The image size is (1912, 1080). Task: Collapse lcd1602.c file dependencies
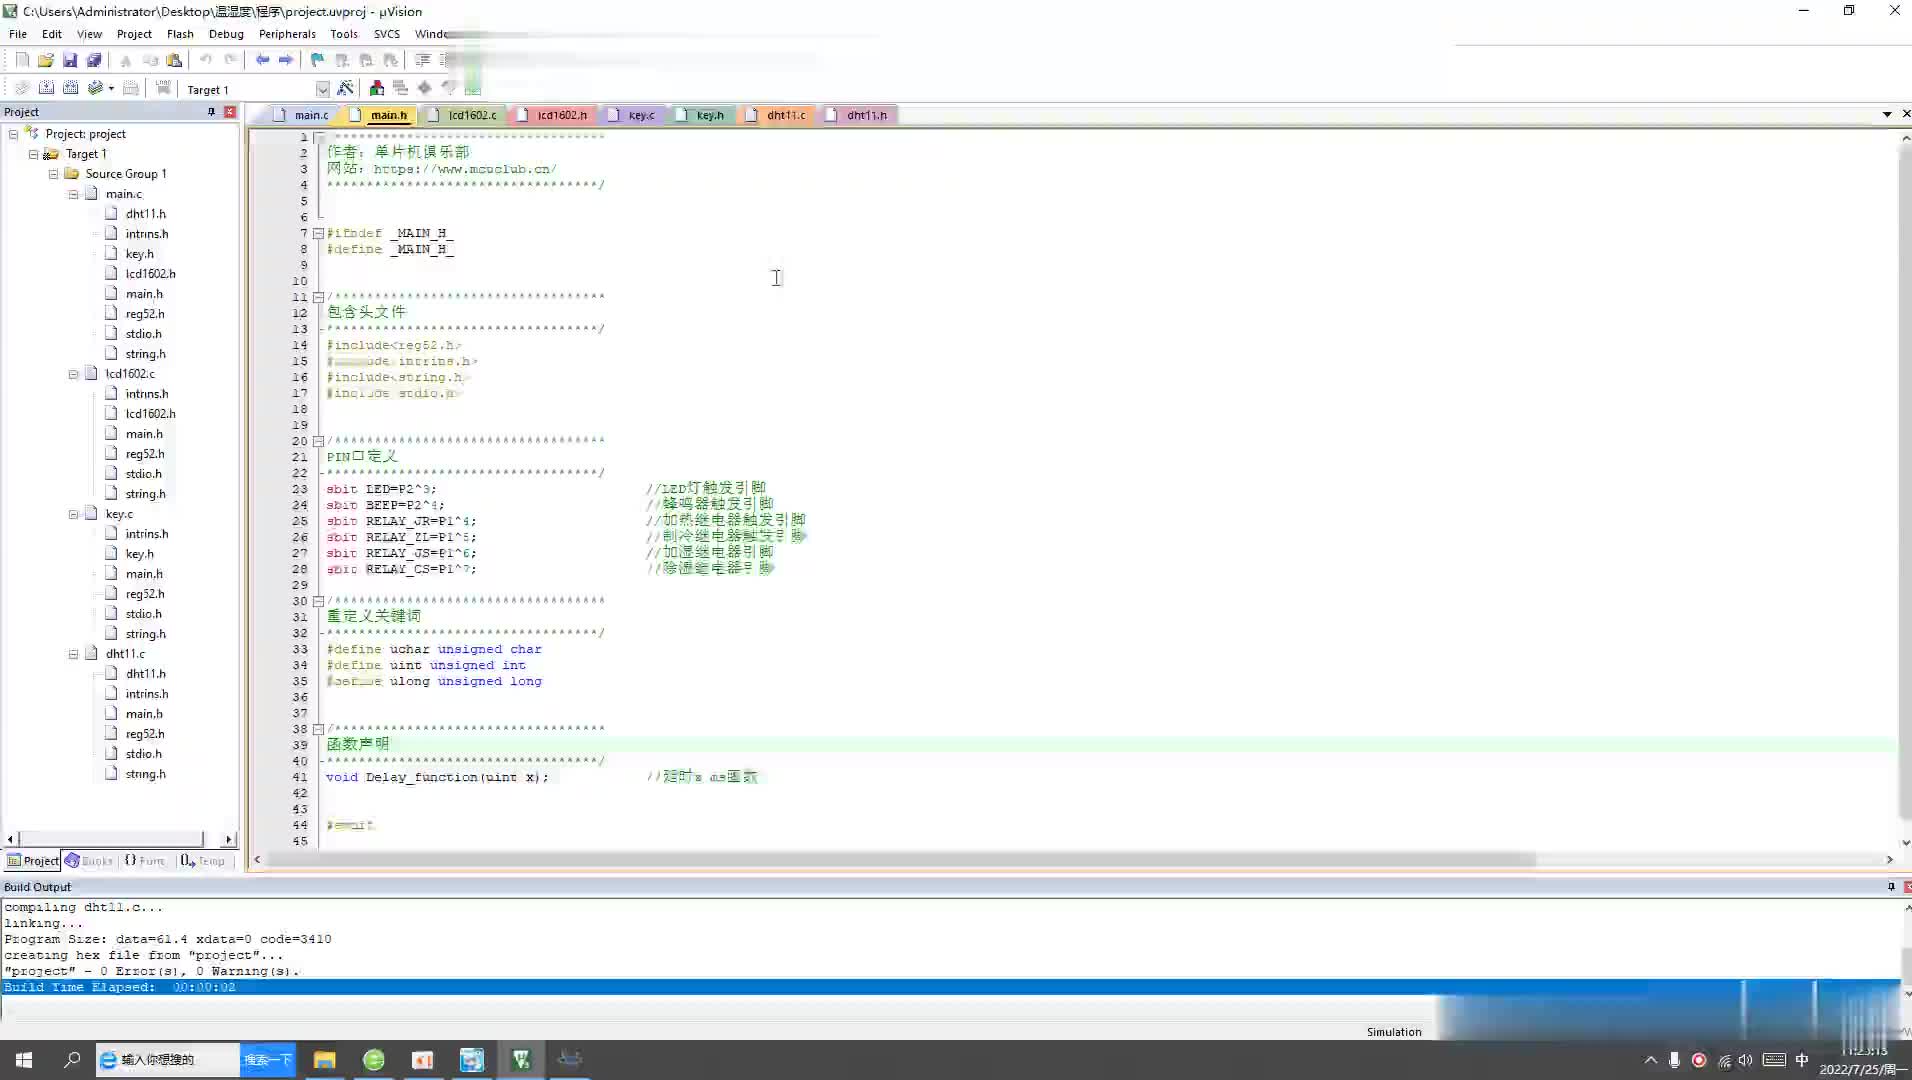point(73,374)
